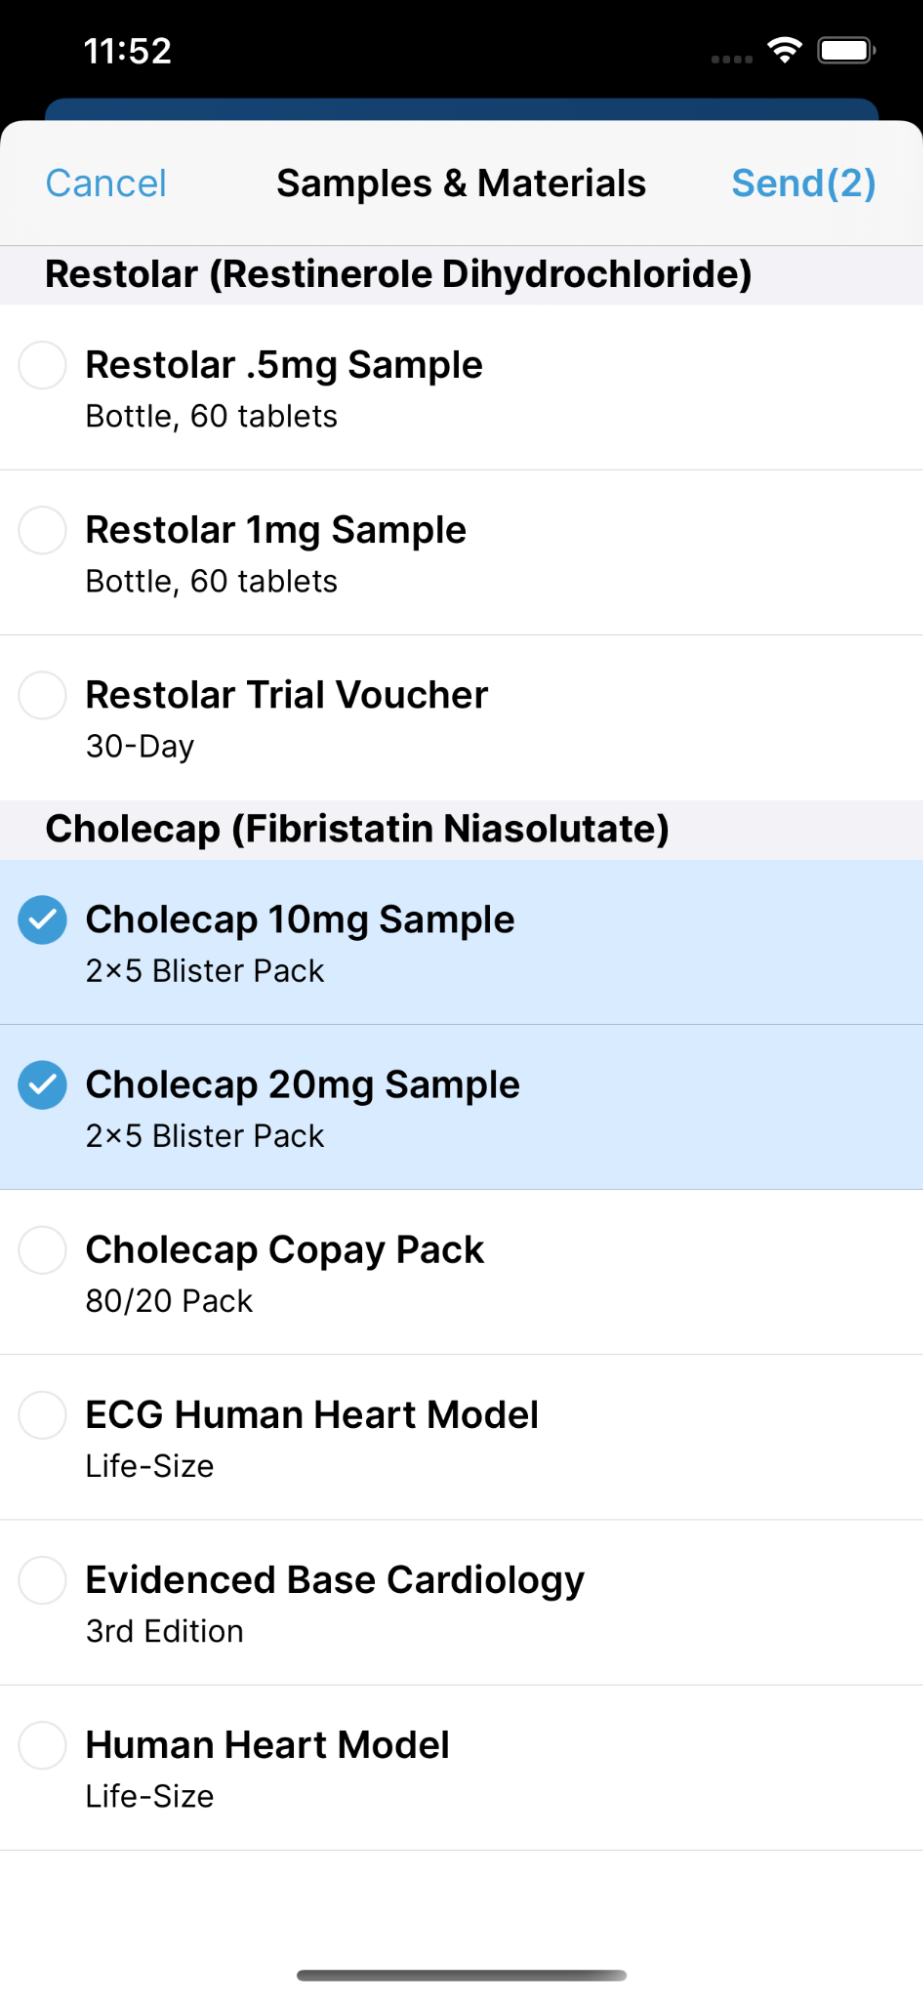Check the ECG Human Heart Model circle

(43, 1415)
